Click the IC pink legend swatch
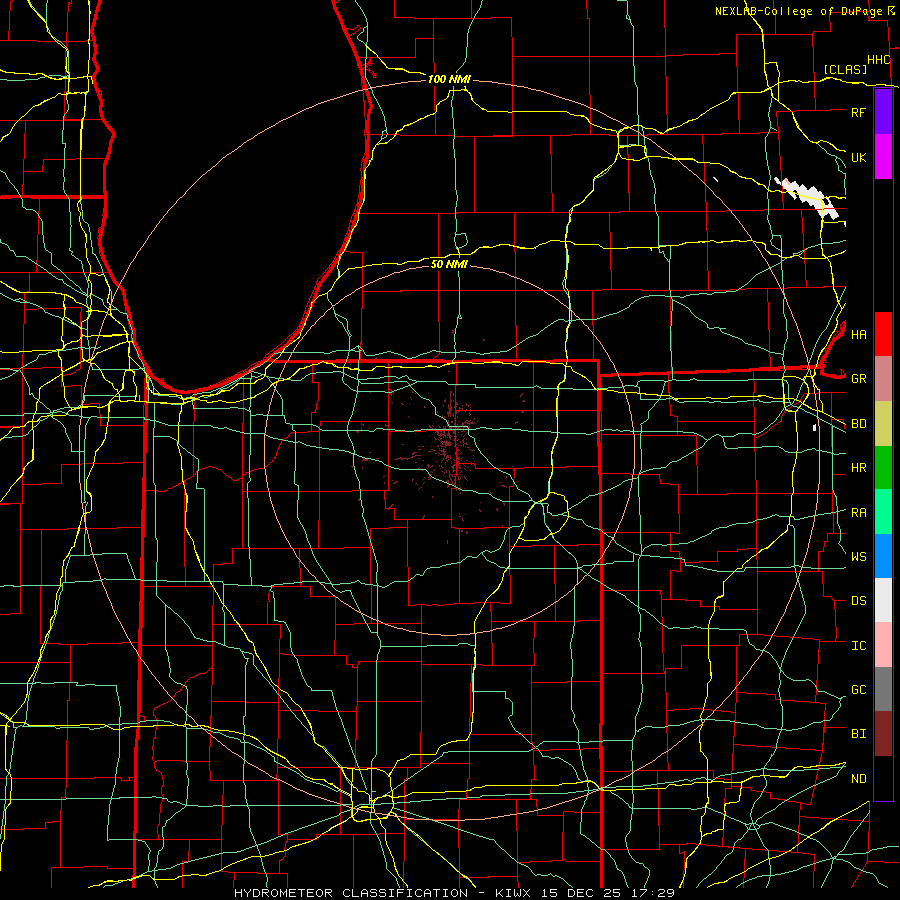The height and width of the screenshot is (900, 900). click(x=883, y=645)
